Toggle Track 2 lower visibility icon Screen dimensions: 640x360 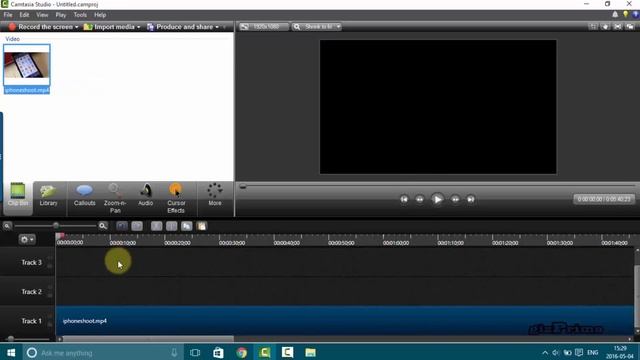click(50, 296)
